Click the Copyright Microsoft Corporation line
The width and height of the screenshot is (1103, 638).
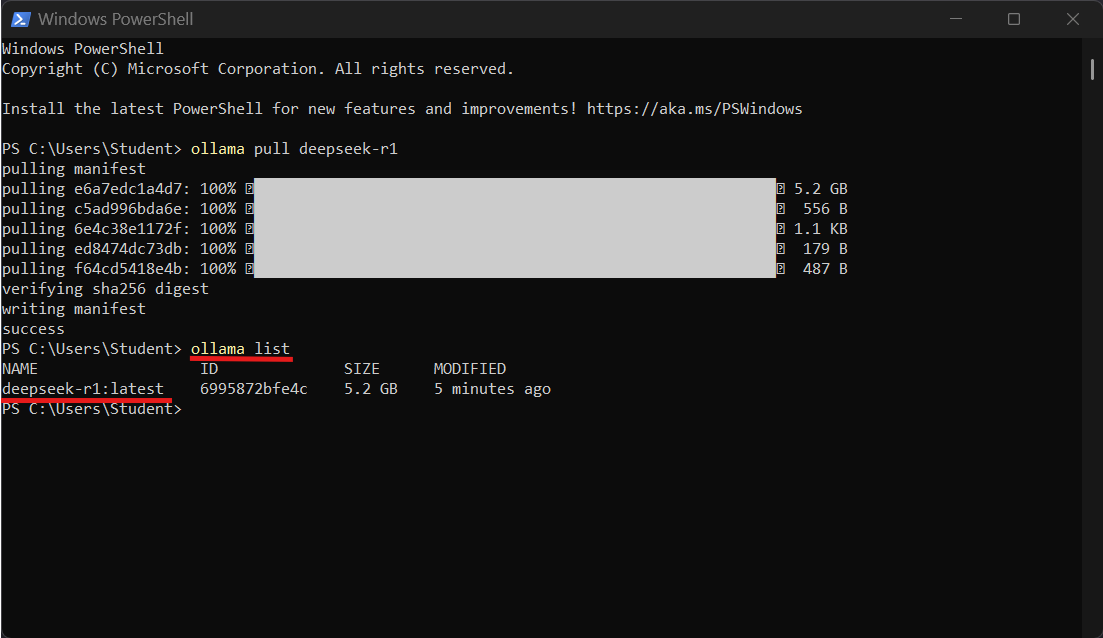[257, 69]
